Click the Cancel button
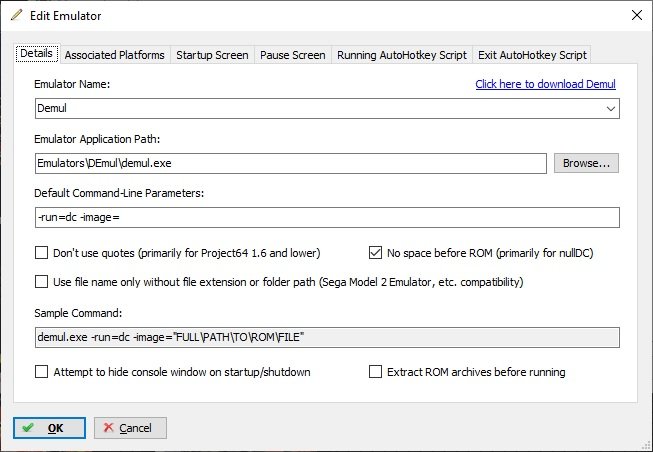 coord(130,428)
